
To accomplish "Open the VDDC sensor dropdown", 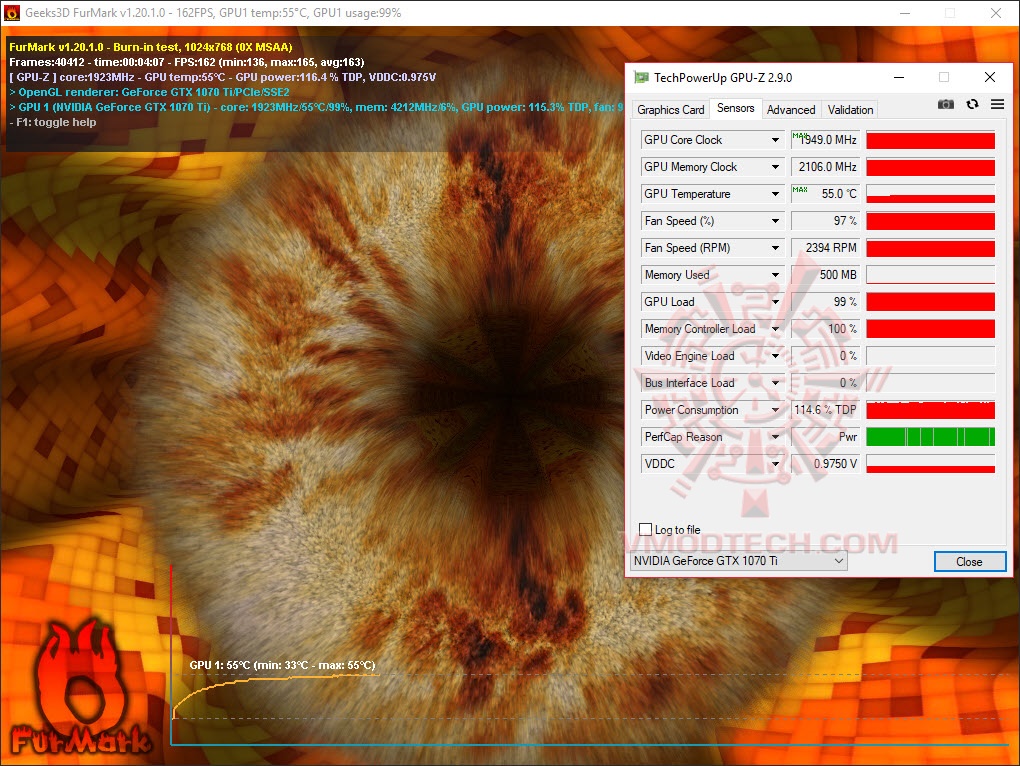I will click(x=775, y=464).
